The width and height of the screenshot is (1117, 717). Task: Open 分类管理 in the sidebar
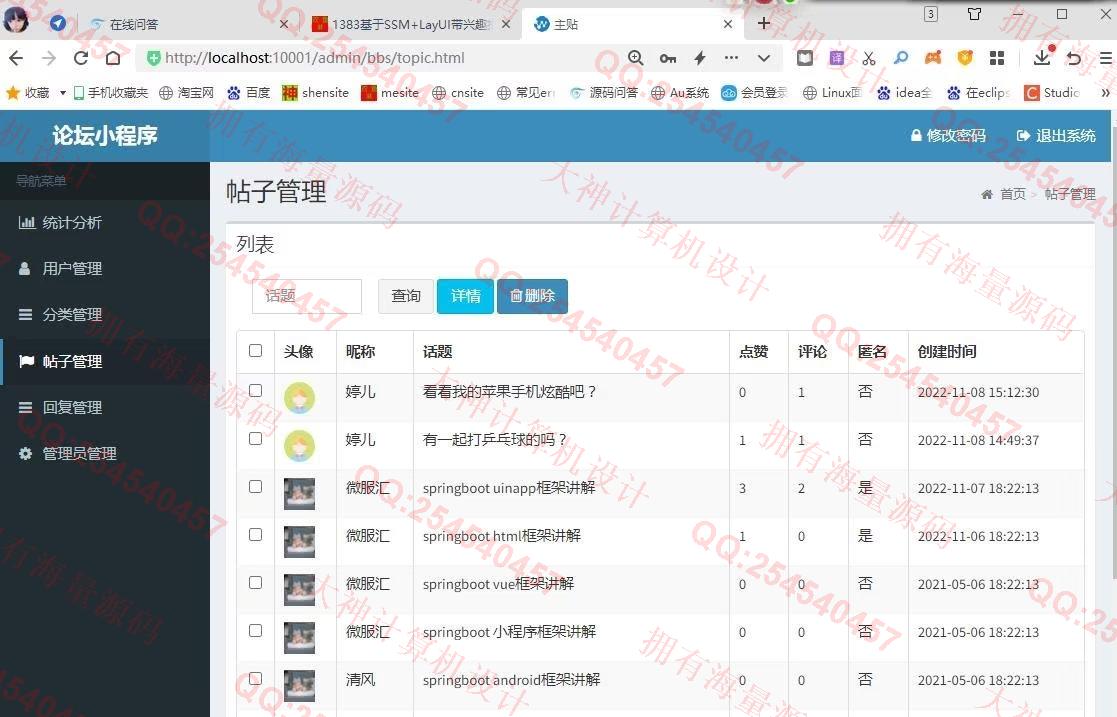pos(105,315)
